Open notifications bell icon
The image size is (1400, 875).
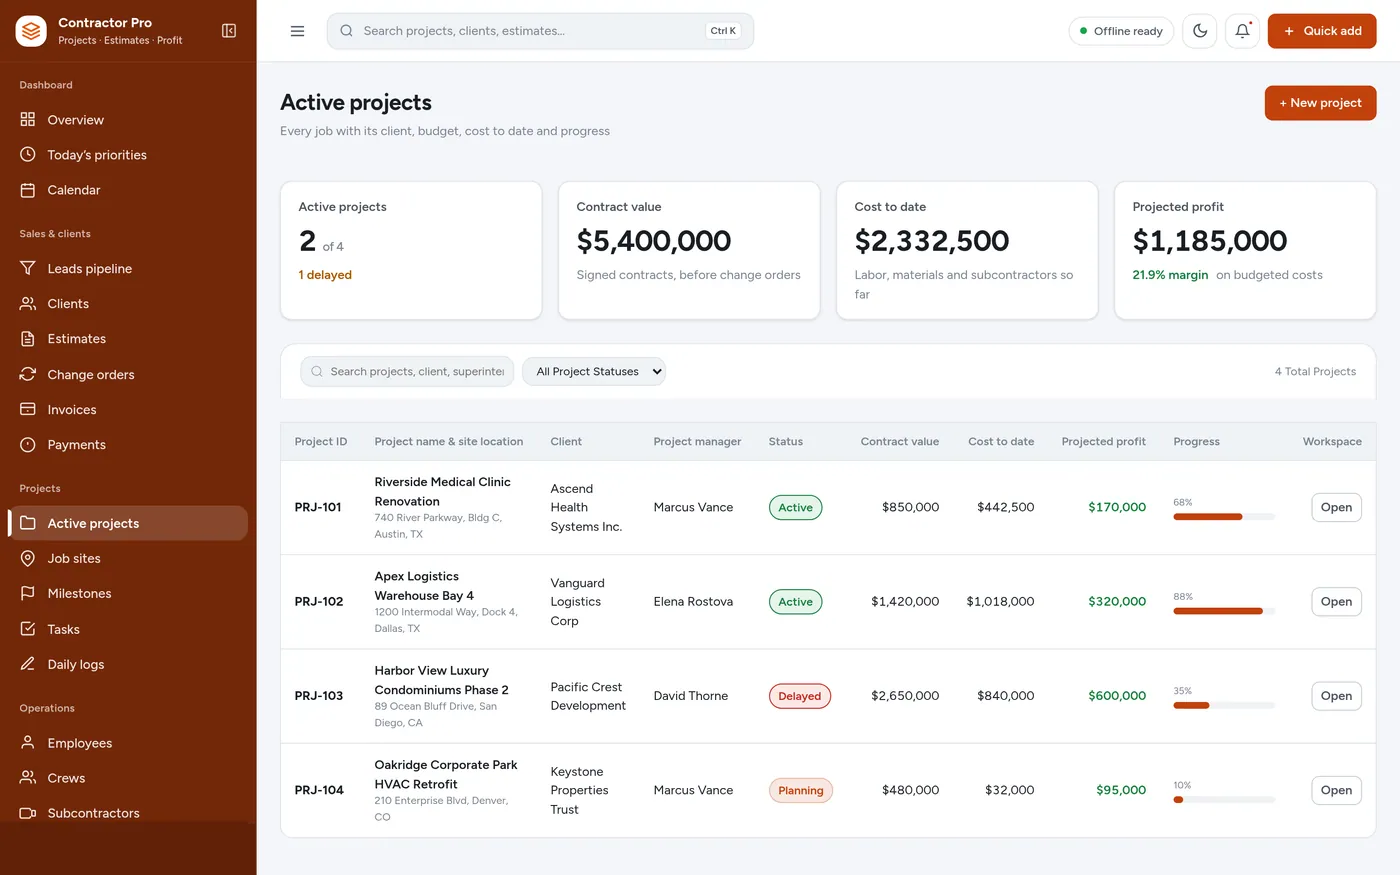[1242, 31]
